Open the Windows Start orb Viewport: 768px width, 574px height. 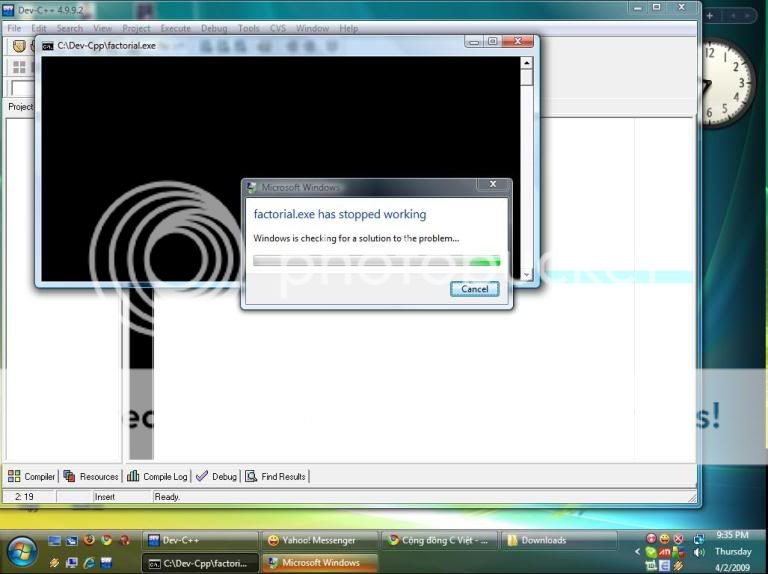(22, 551)
